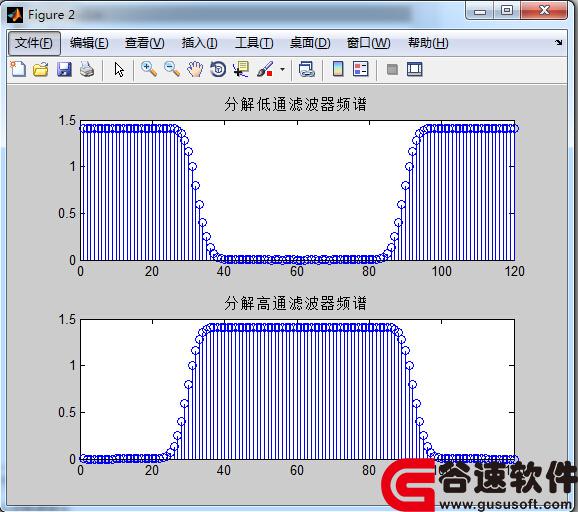Click the New Figure icon
Image resolution: width=578 pixels, height=512 pixels.
[18, 69]
